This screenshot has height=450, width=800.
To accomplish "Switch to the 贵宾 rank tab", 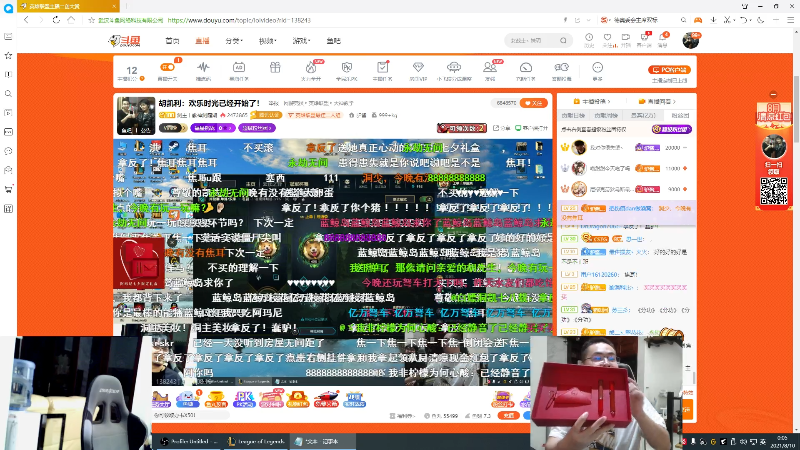I will pos(643,115).
